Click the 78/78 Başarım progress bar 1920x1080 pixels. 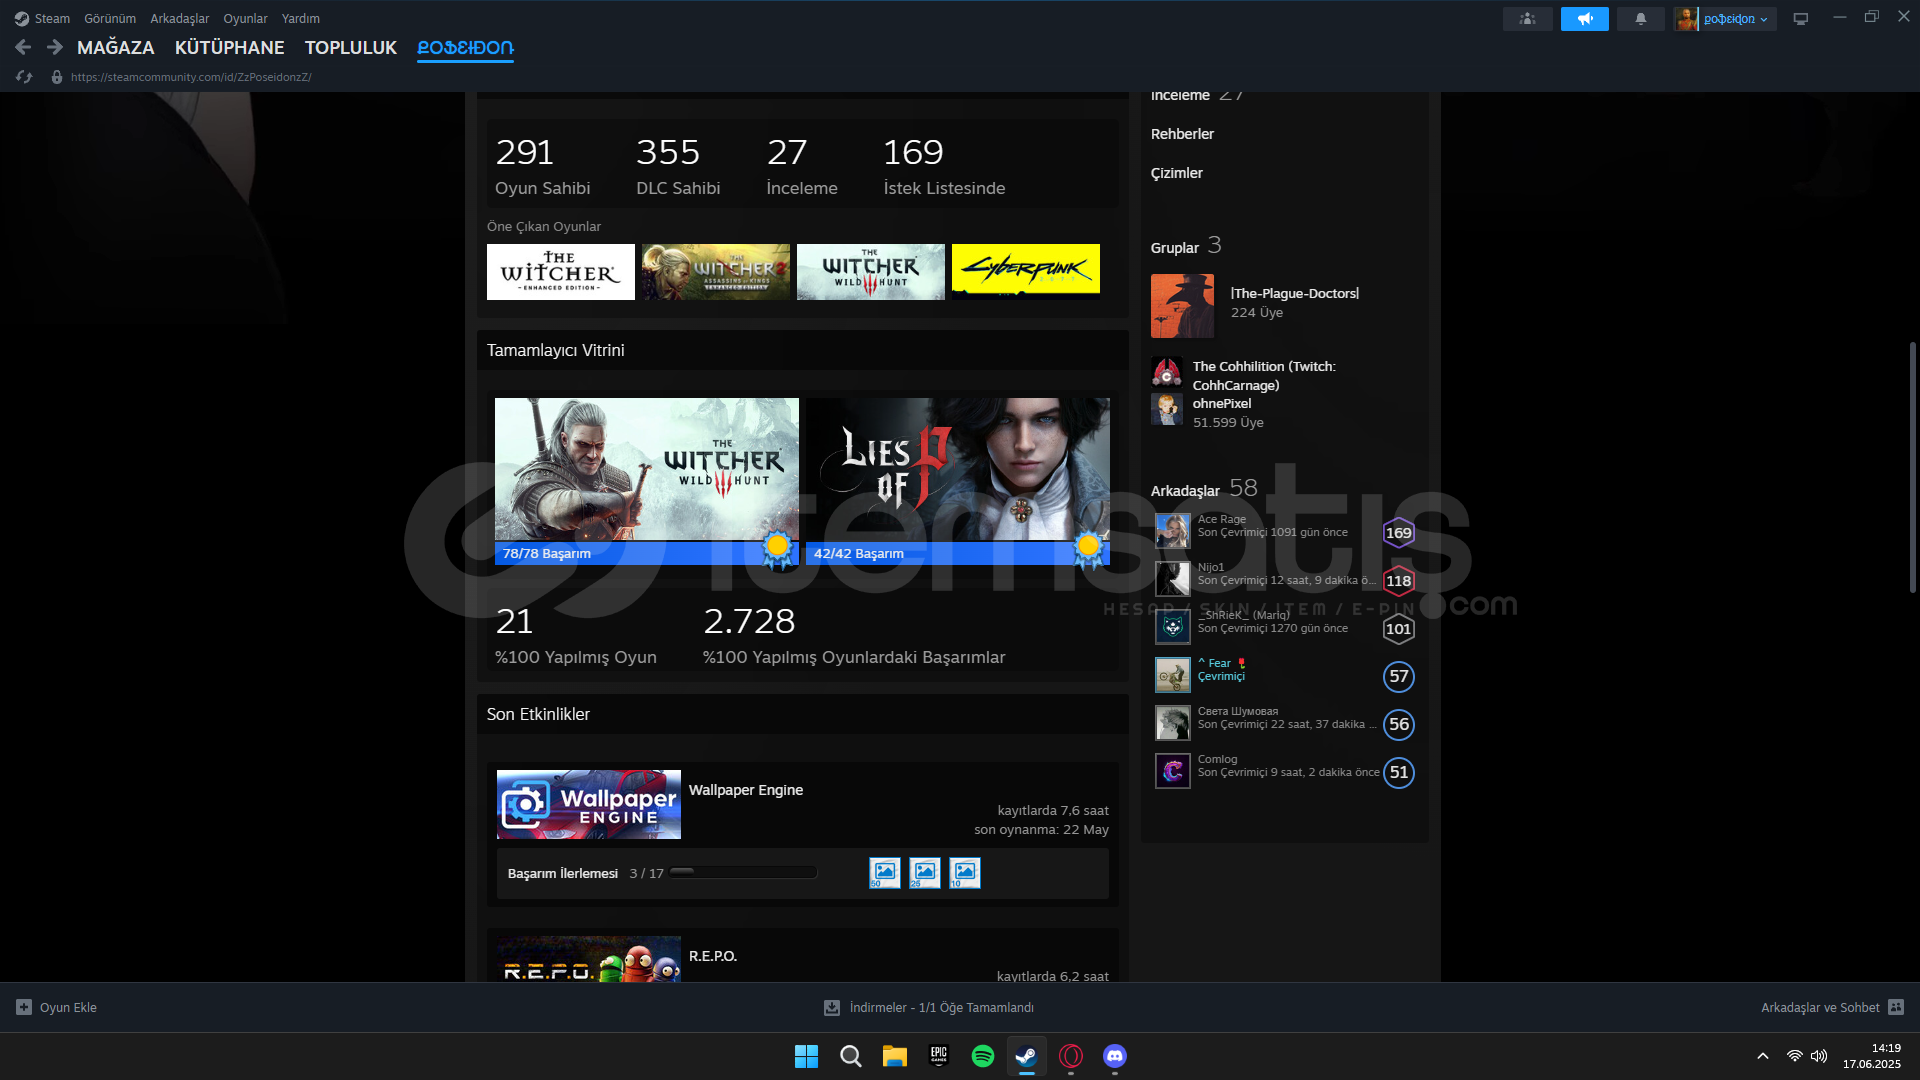tap(647, 553)
